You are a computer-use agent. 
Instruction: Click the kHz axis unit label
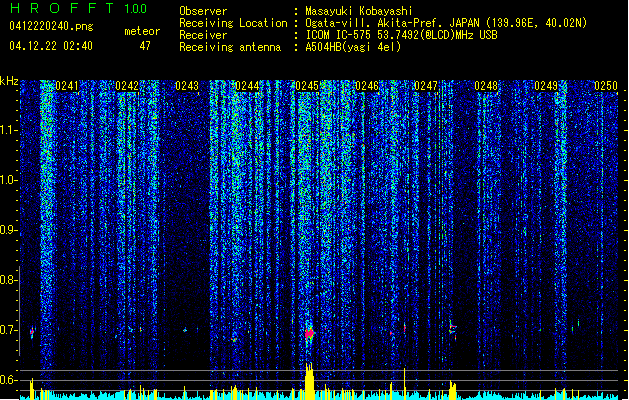(9, 81)
